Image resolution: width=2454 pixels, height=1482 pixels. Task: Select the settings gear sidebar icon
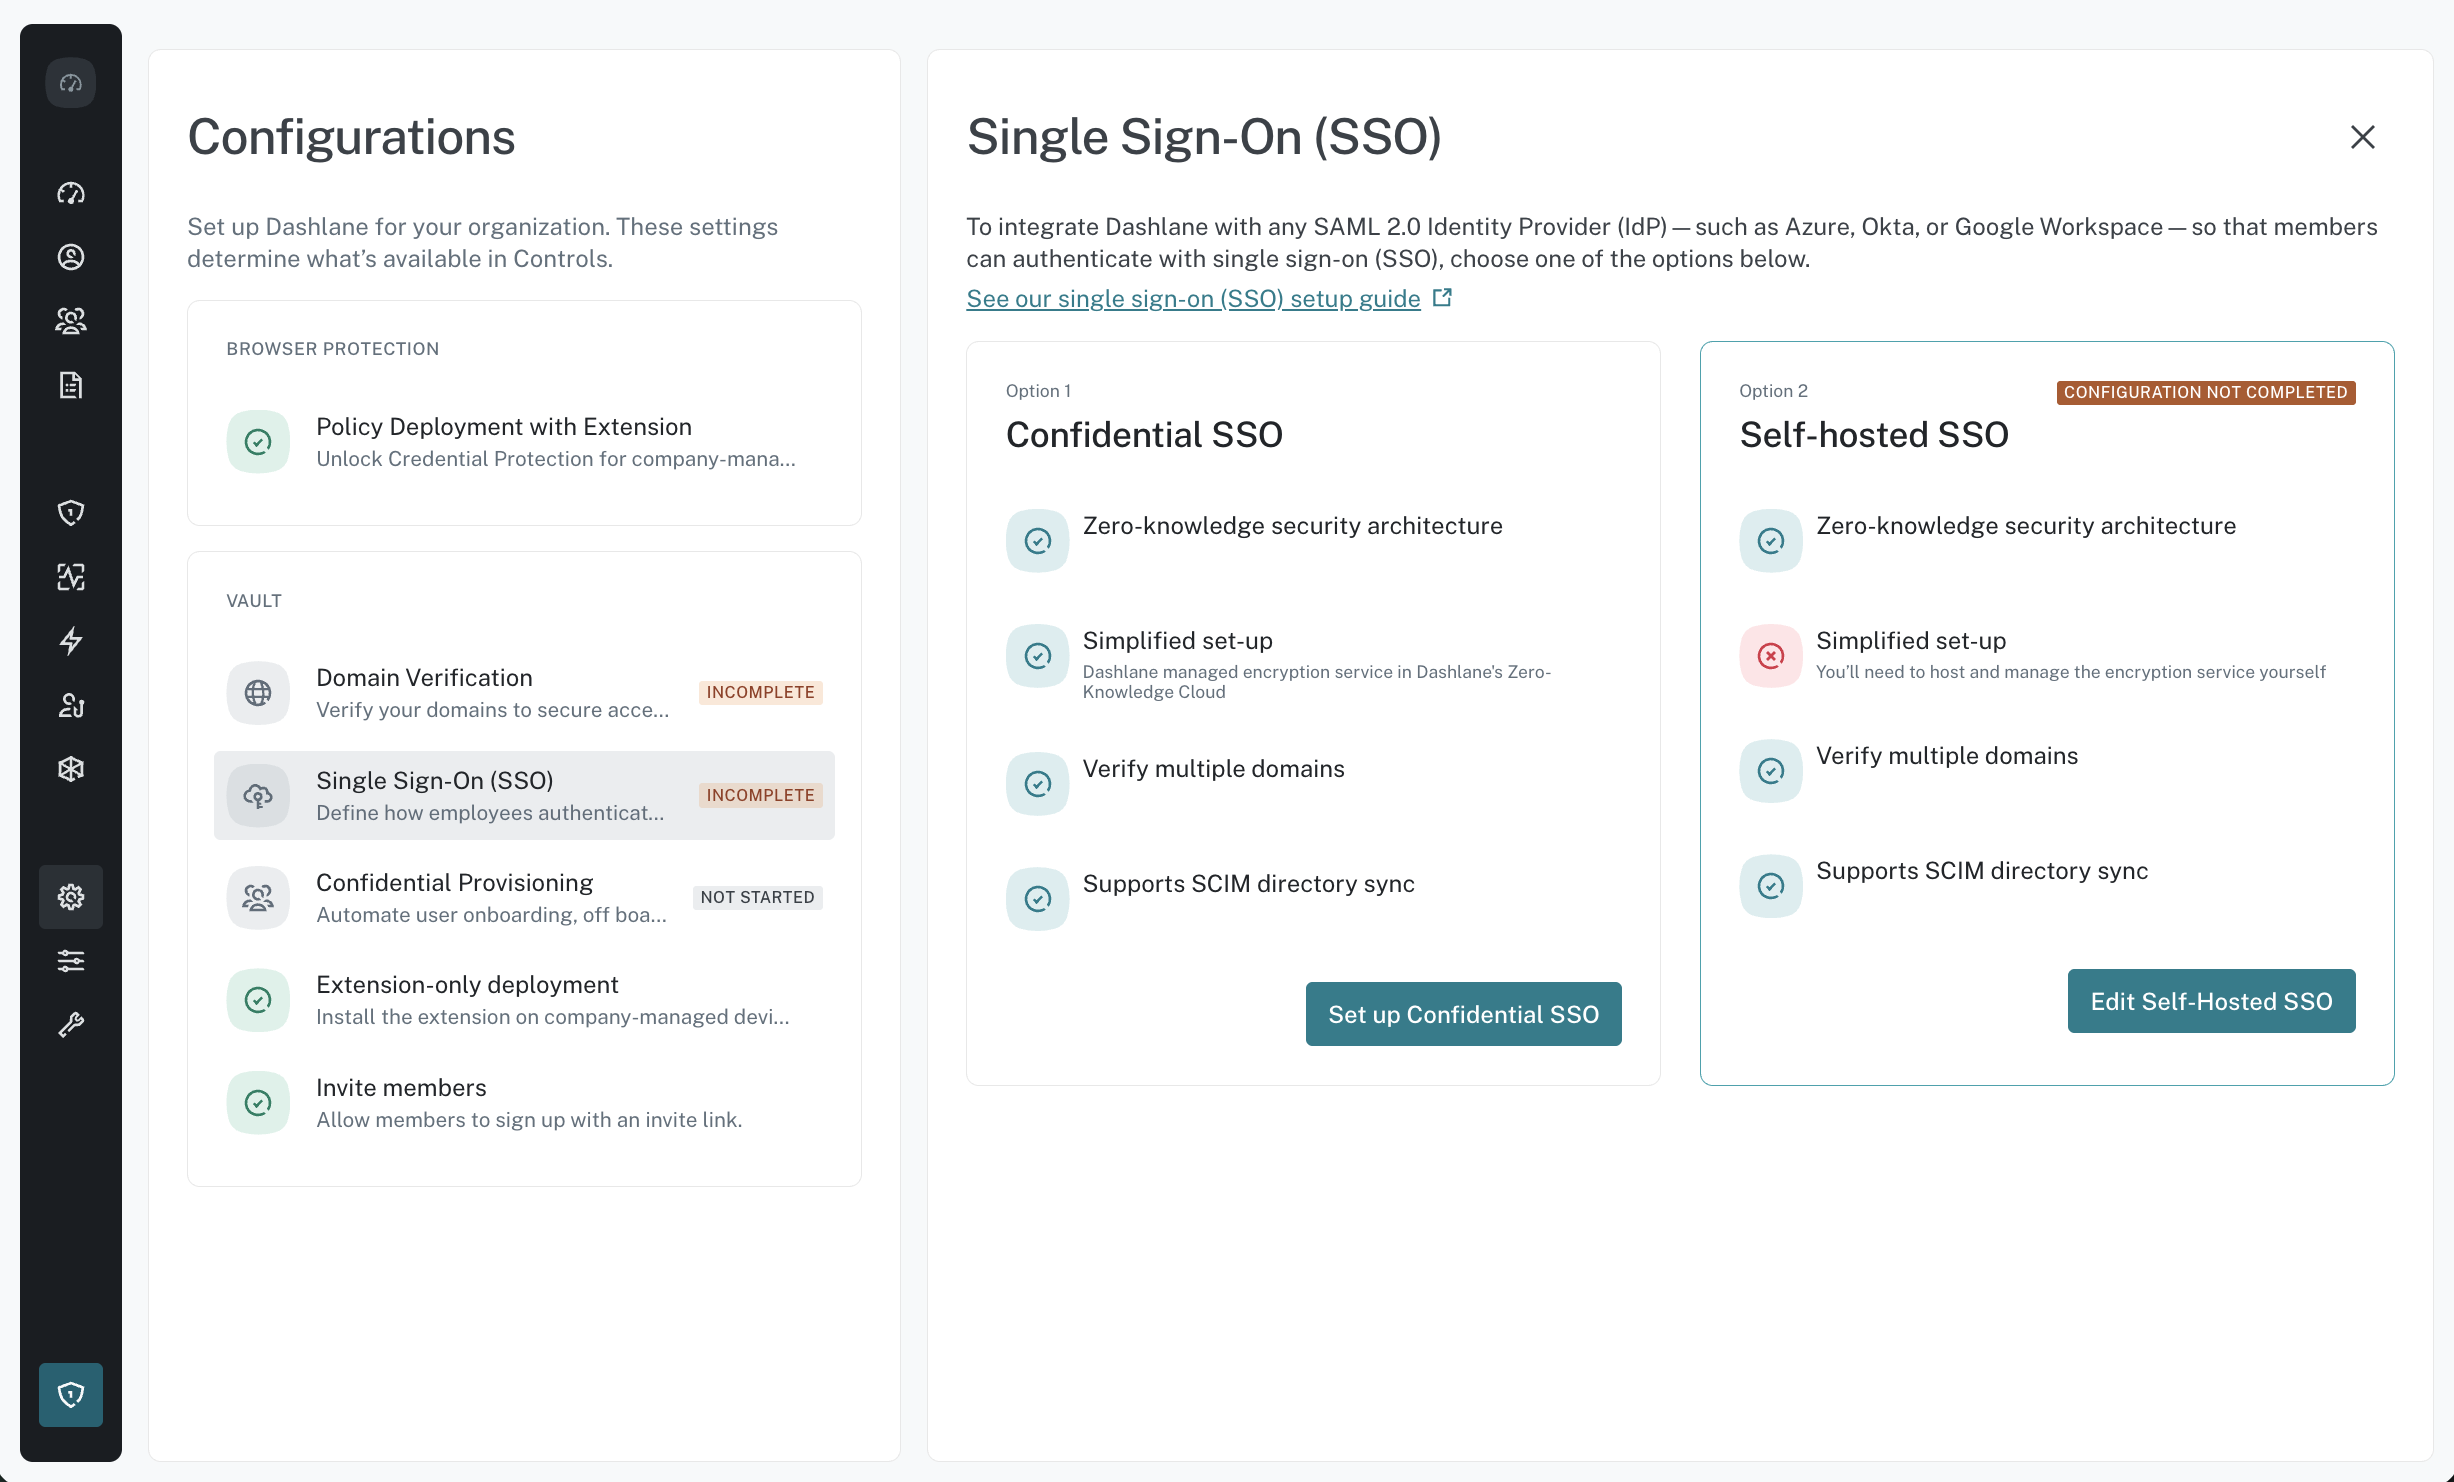(x=71, y=897)
